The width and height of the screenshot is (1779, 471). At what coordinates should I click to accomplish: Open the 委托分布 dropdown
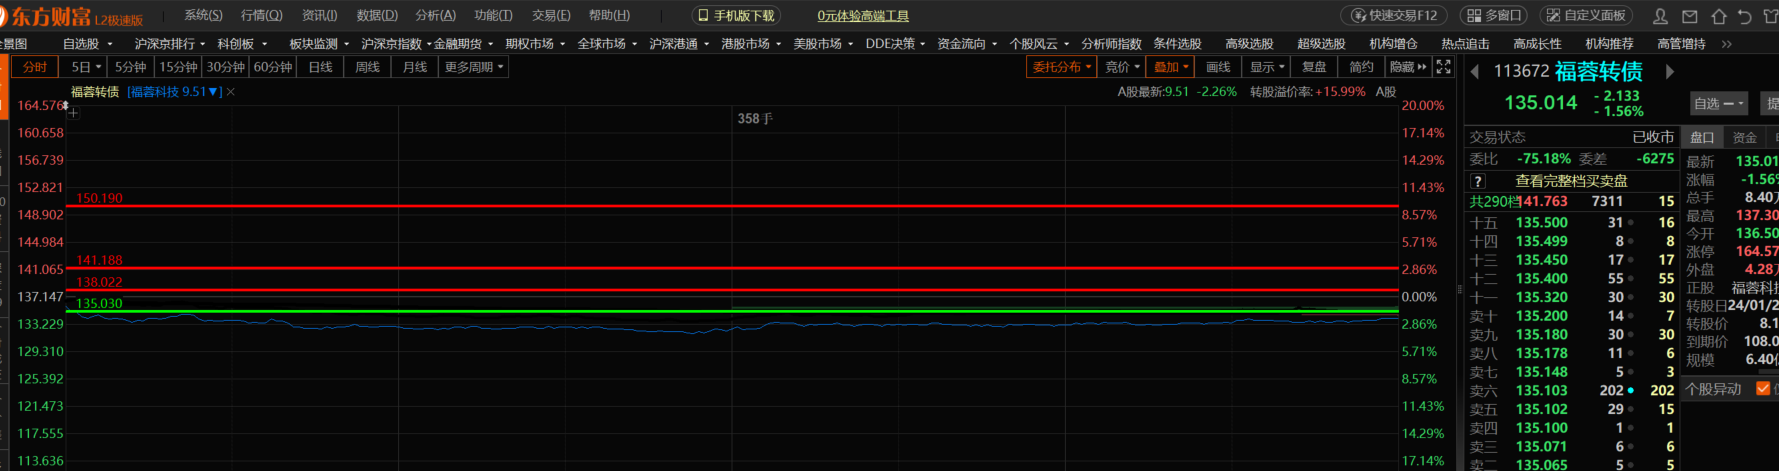(x=1062, y=67)
